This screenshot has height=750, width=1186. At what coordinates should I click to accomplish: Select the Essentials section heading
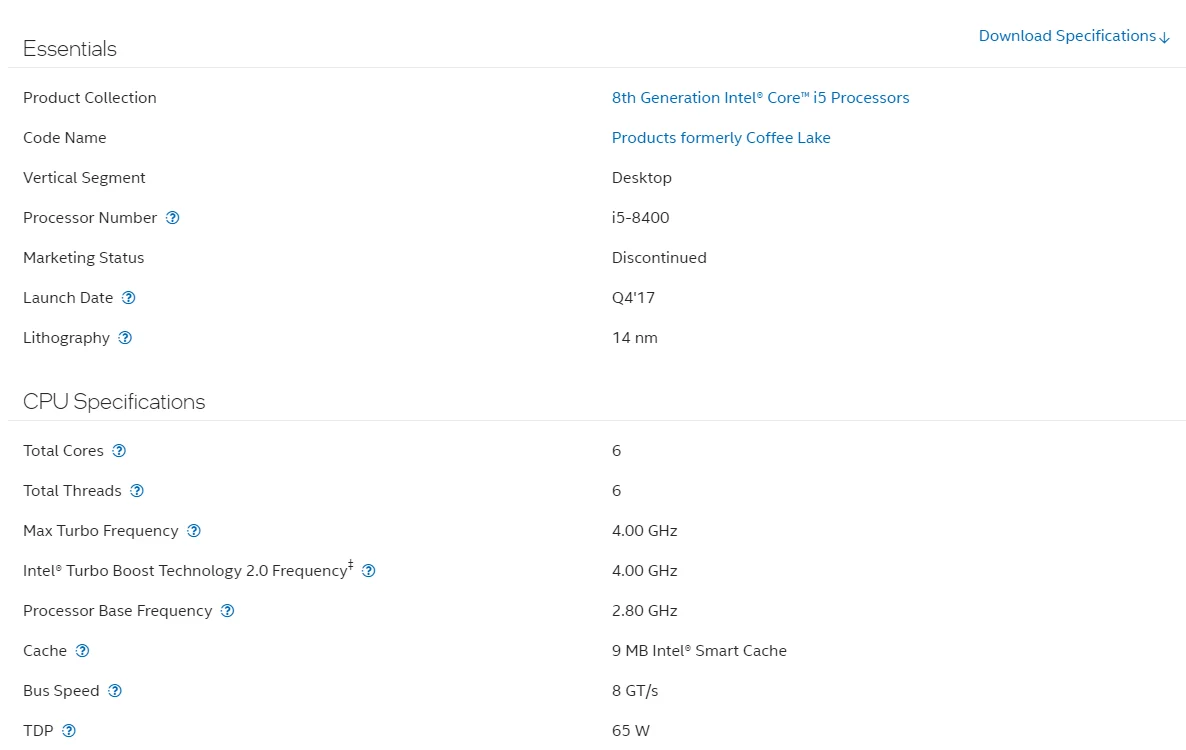click(x=70, y=48)
